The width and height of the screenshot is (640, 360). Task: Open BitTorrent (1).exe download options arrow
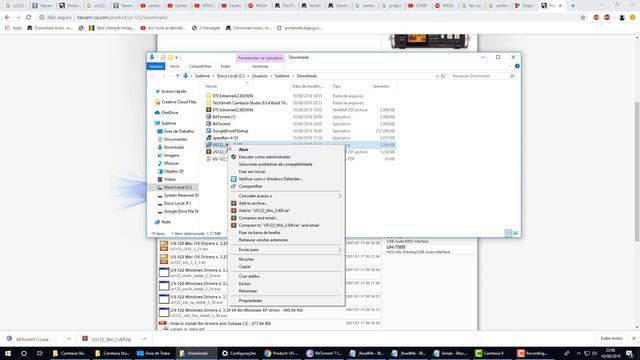[x=69, y=339]
